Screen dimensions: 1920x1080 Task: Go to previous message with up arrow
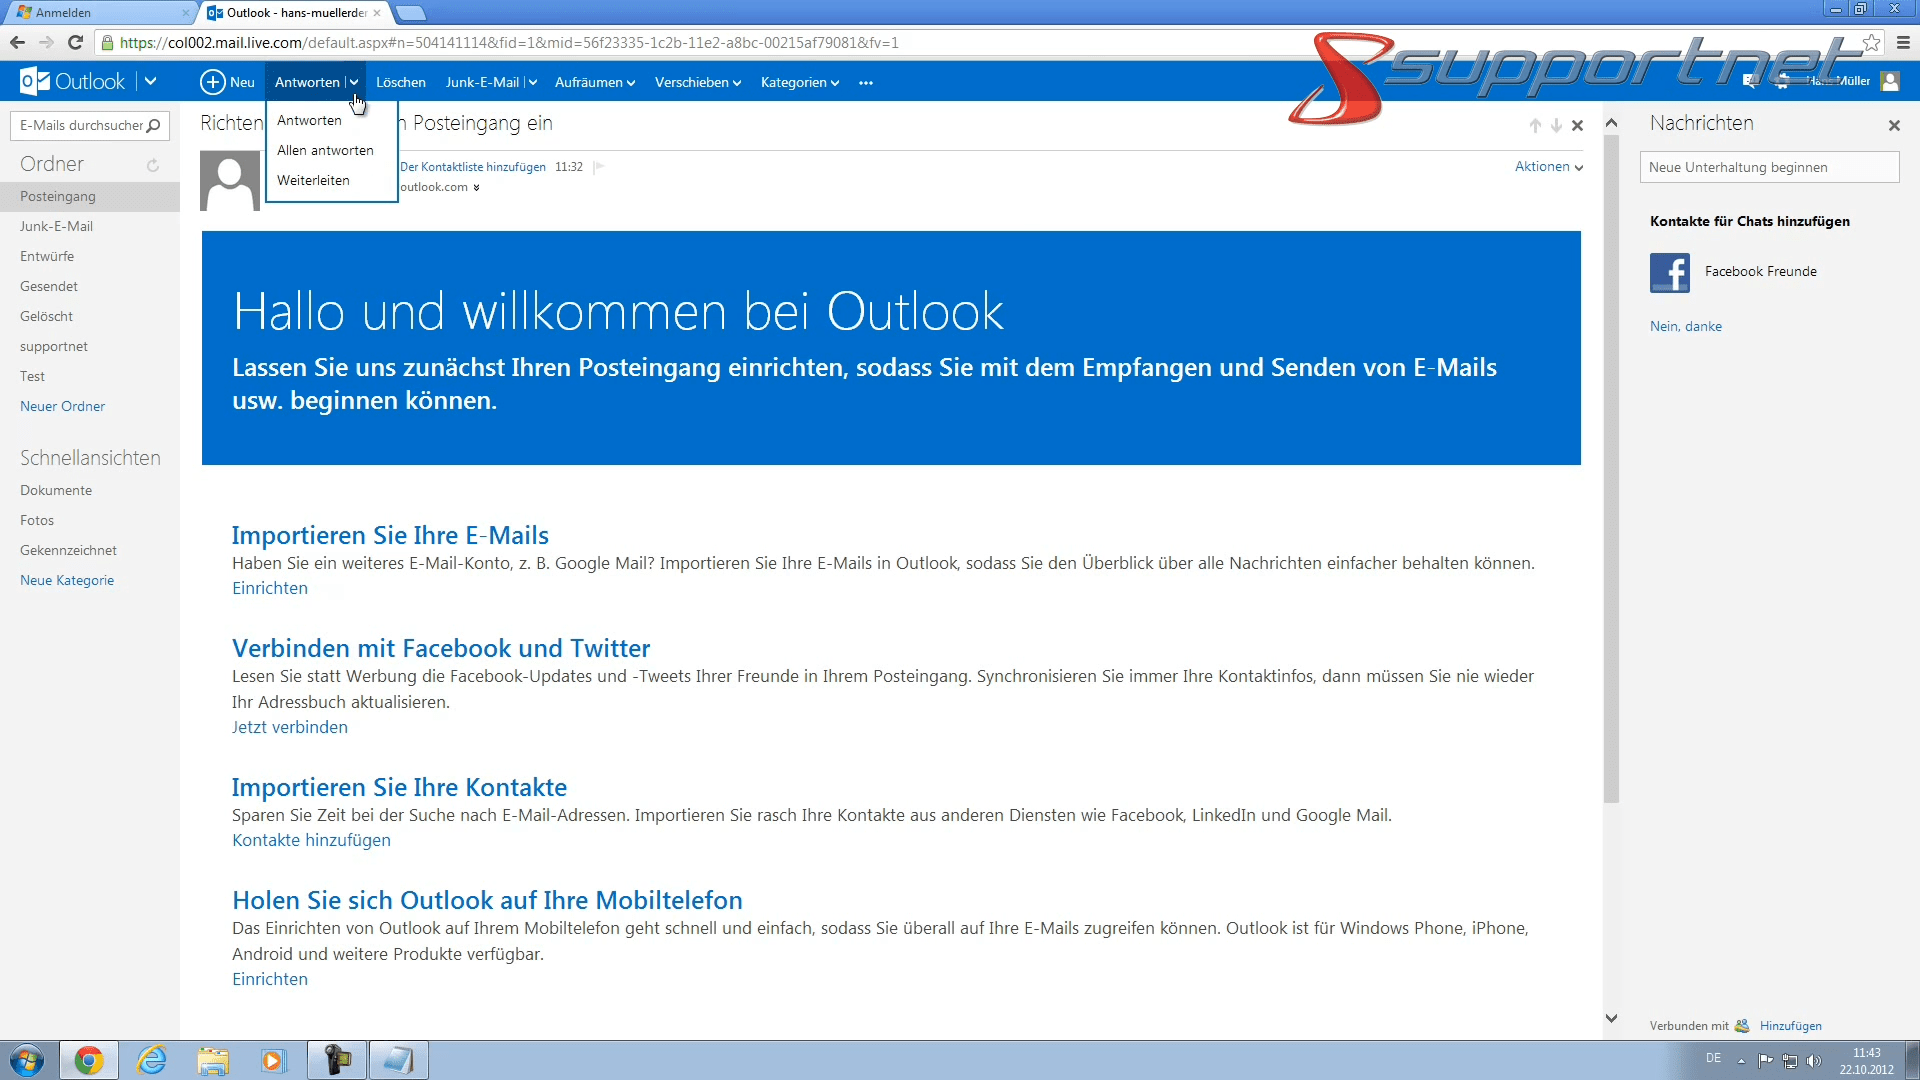pos(1535,126)
